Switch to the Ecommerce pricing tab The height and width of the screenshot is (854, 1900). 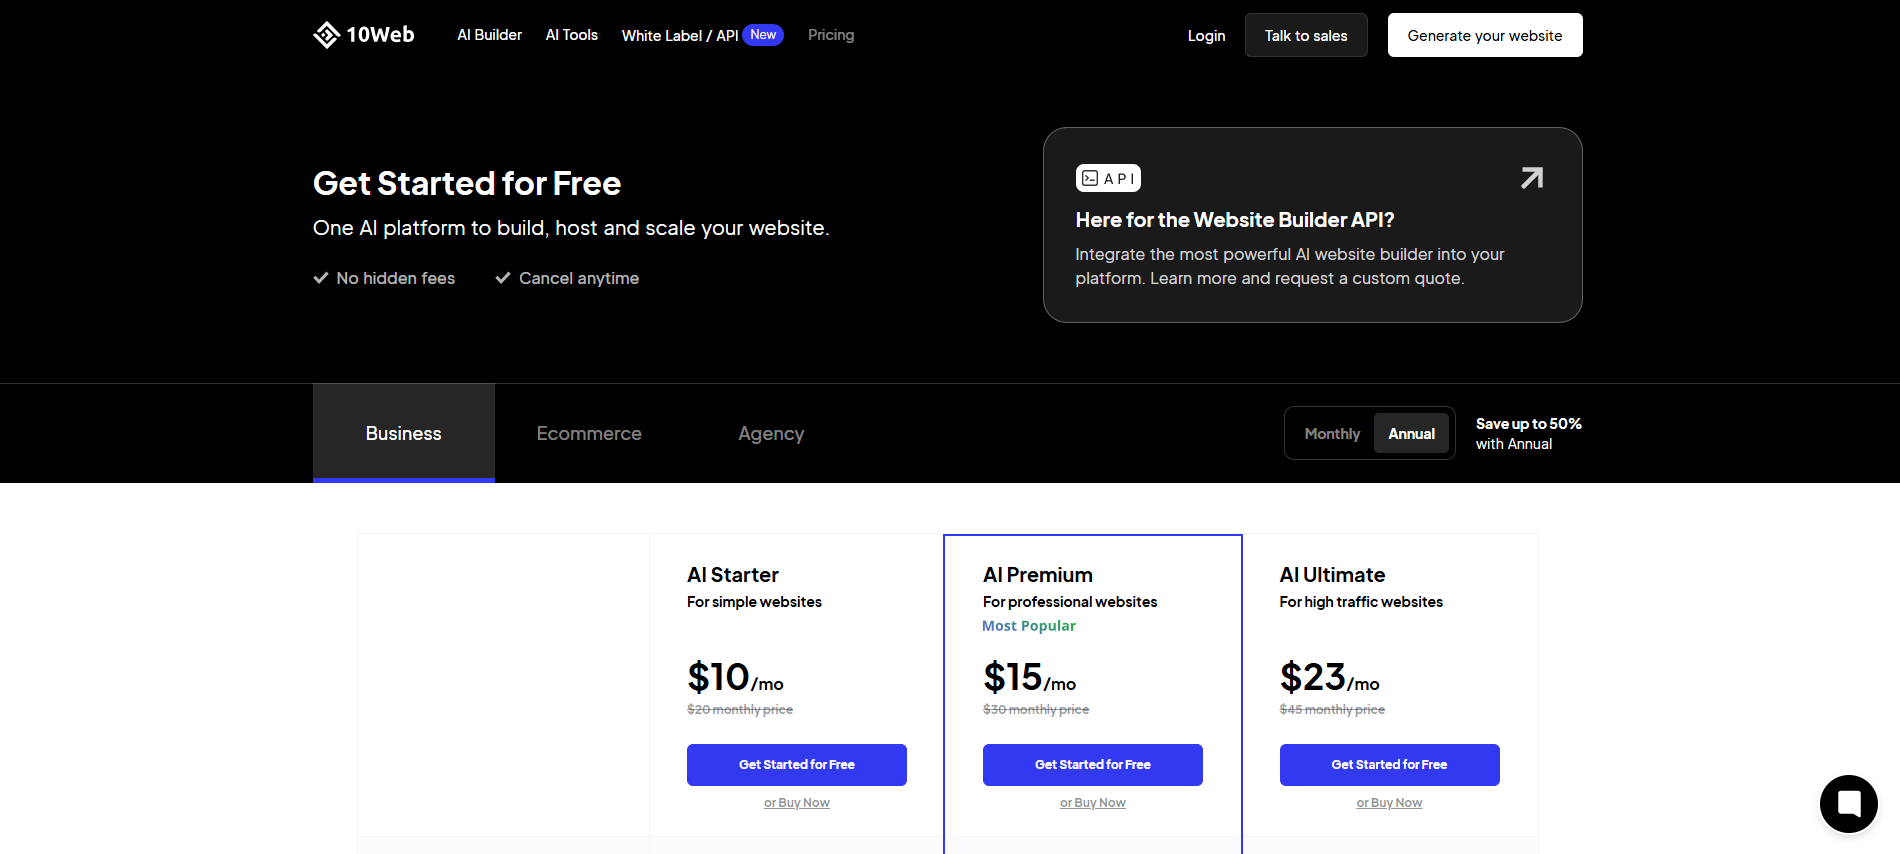click(589, 433)
